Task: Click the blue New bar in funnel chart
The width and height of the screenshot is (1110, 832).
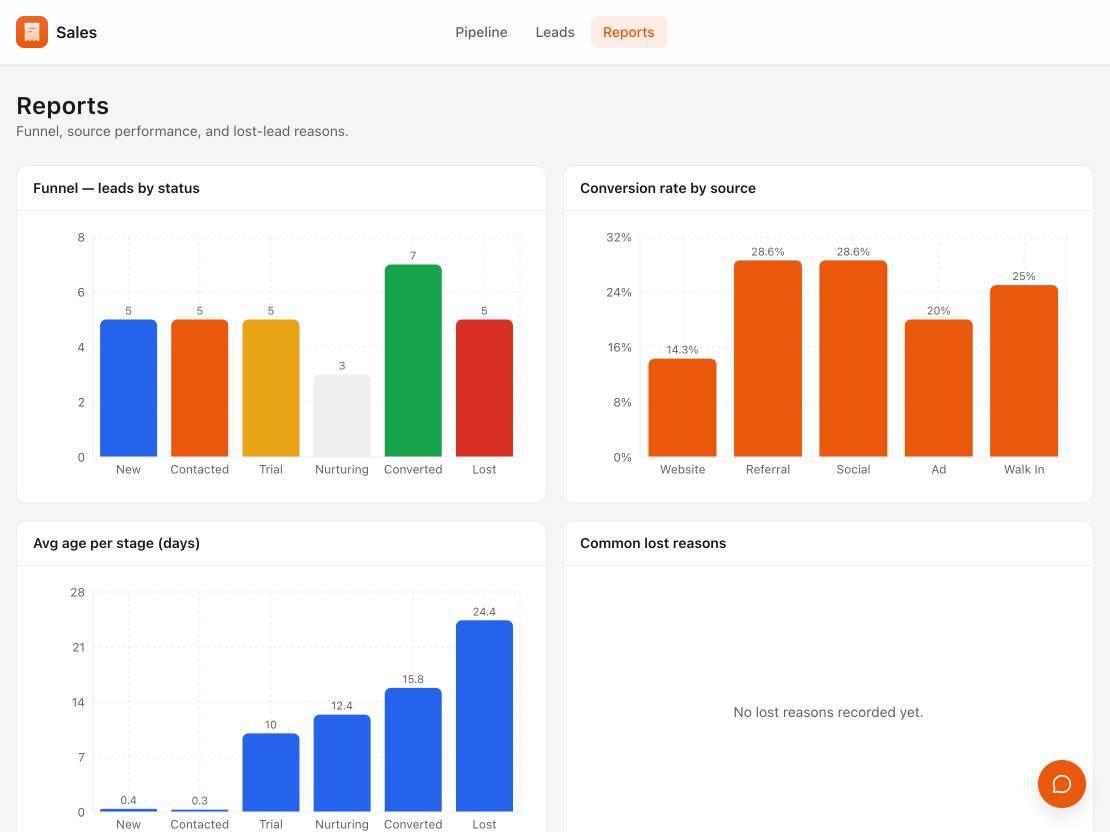Action: coord(128,388)
